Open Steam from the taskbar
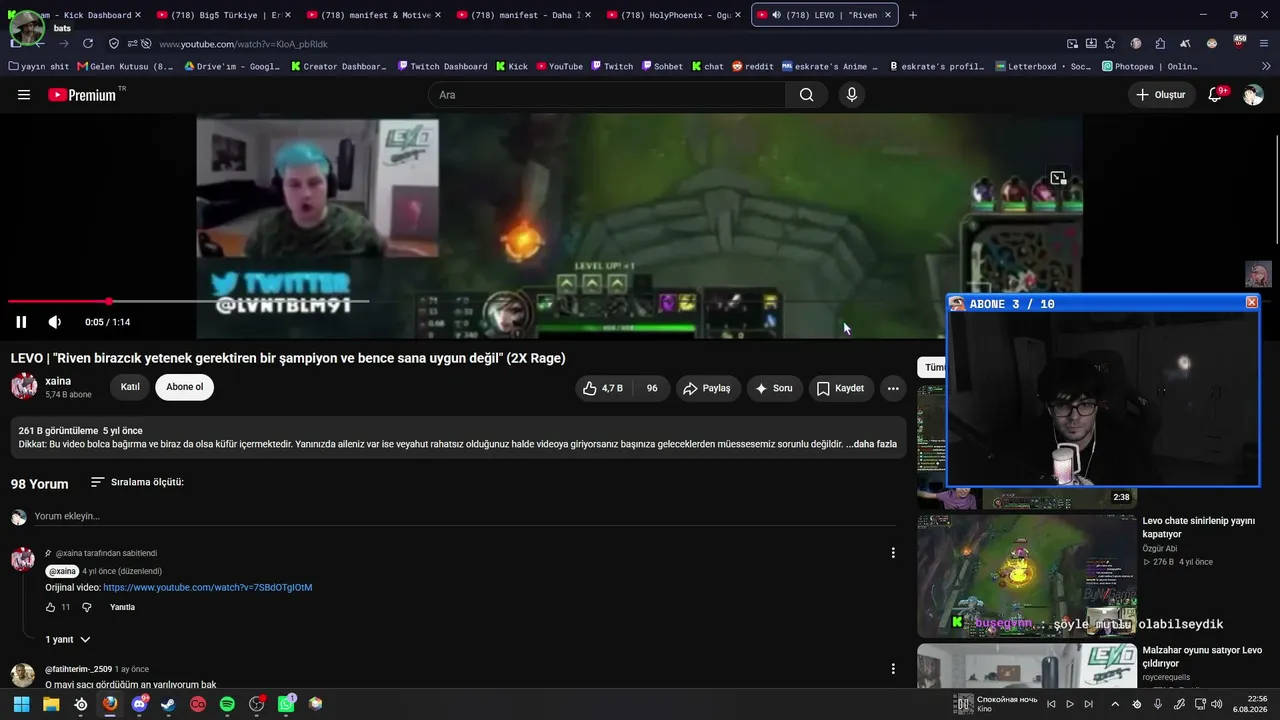Screen dimensions: 1280x720 (168, 704)
